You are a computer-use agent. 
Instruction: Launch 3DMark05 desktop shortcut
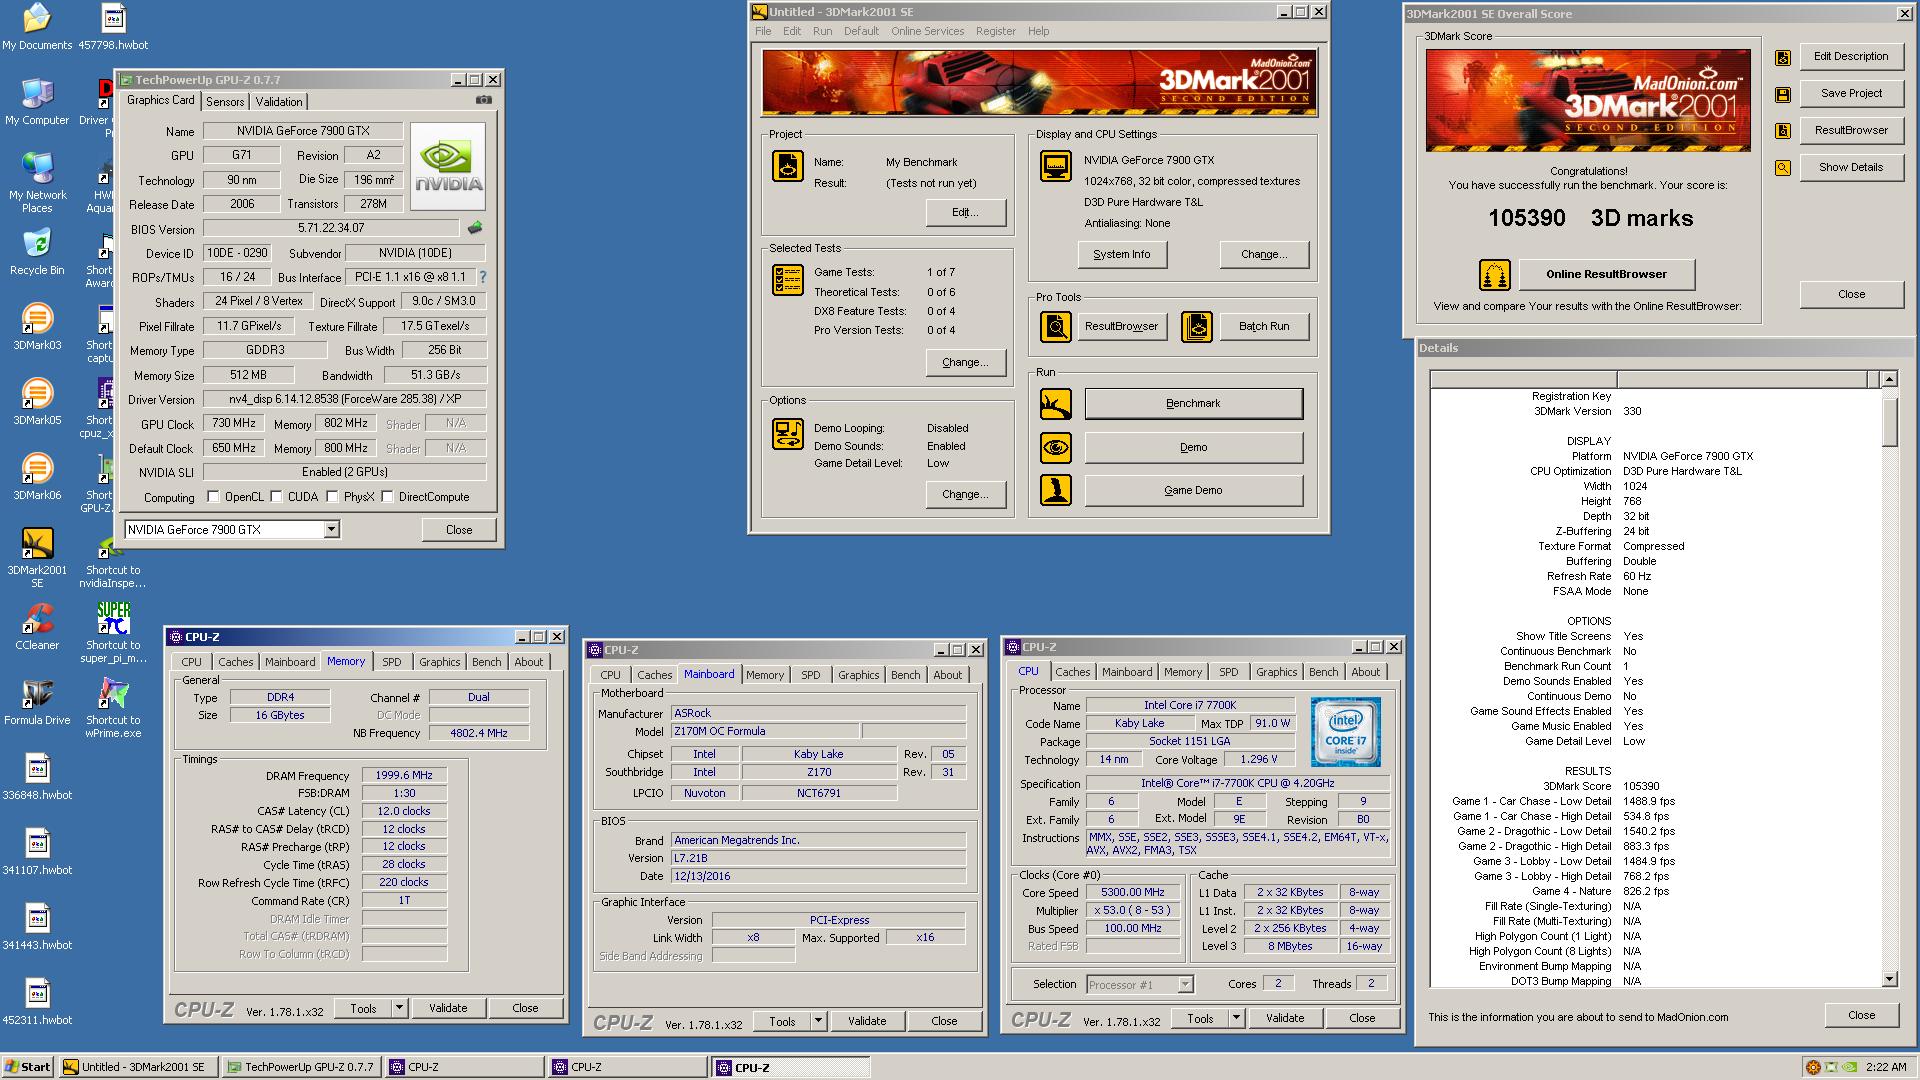click(x=37, y=402)
